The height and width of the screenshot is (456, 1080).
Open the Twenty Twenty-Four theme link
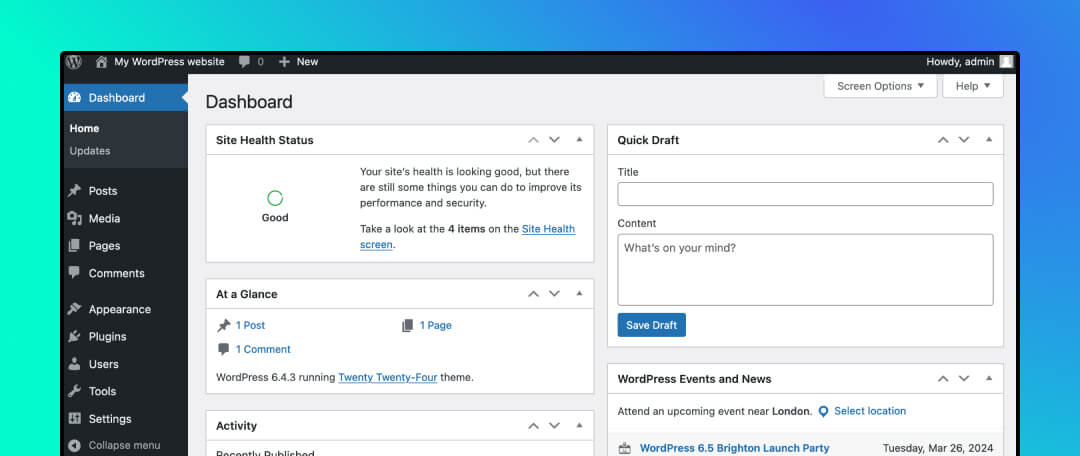coord(388,377)
